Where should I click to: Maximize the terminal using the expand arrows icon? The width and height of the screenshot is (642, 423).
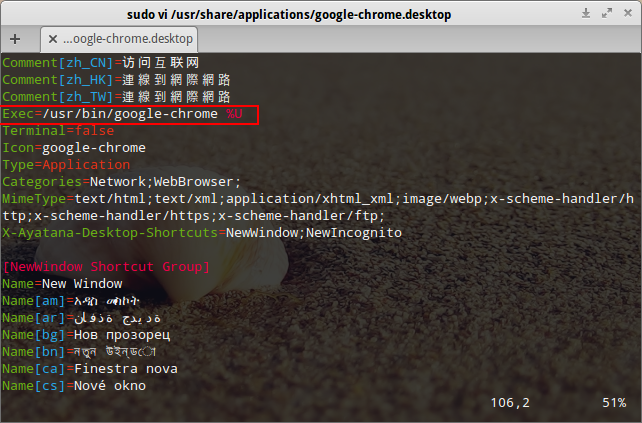pyautogui.click(x=607, y=13)
